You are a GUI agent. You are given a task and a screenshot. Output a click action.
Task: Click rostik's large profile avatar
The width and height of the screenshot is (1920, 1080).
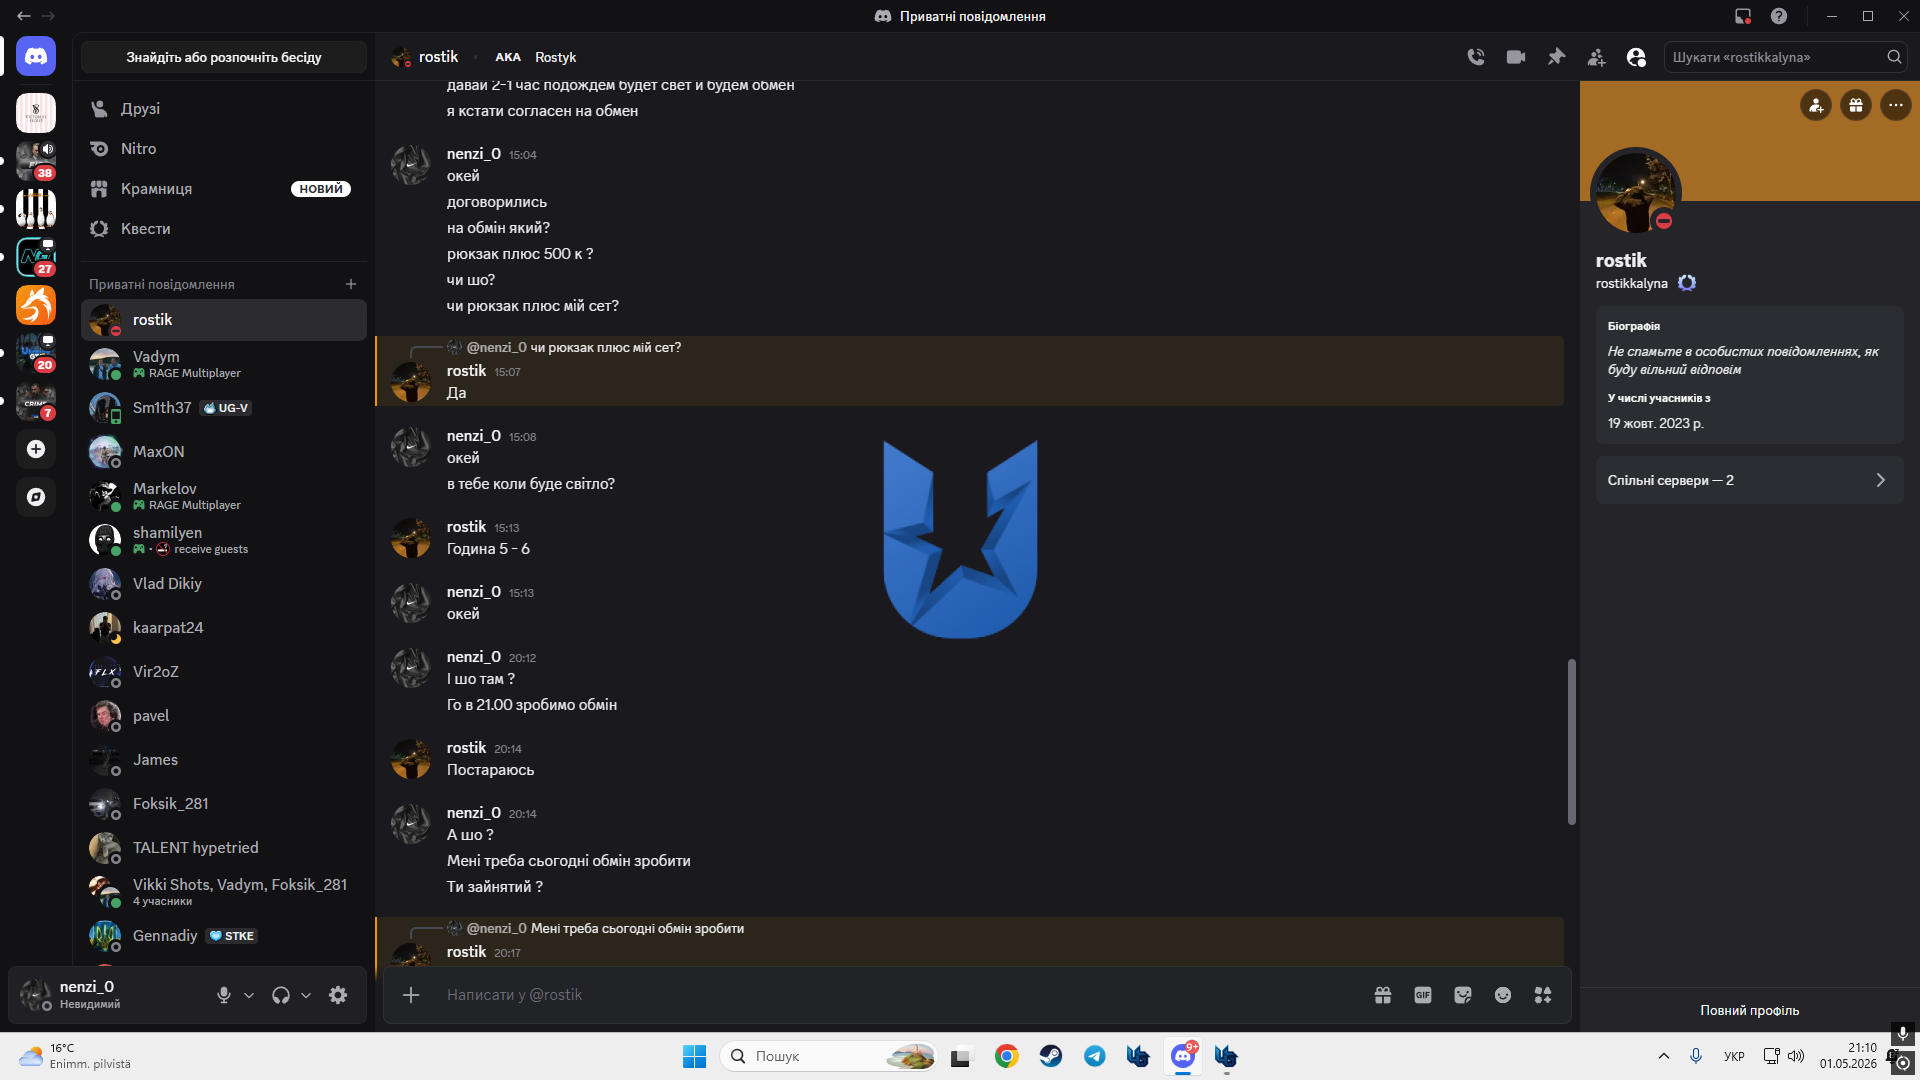coord(1635,193)
